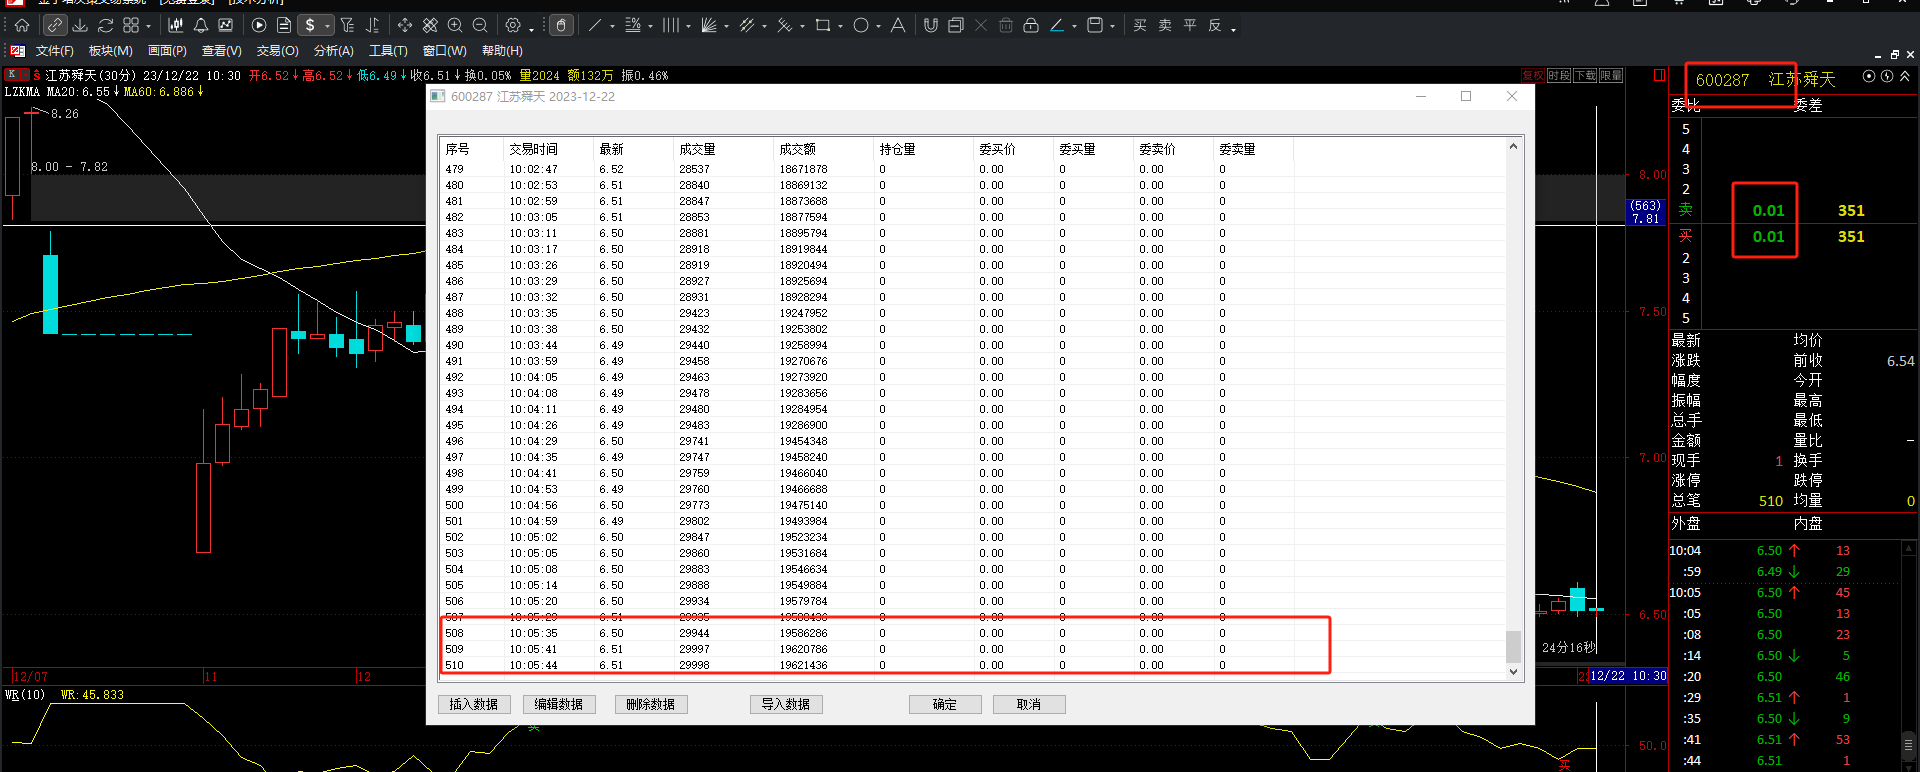Click the sort order icon

click(x=372, y=25)
